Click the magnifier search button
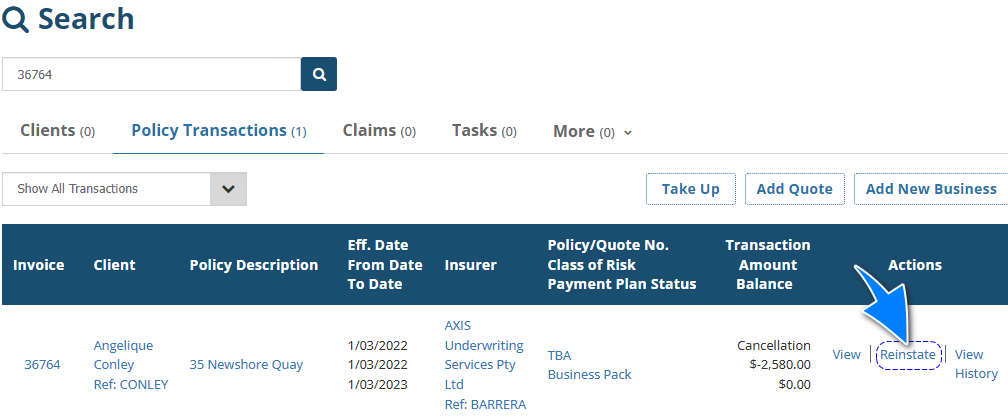 click(x=319, y=74)
